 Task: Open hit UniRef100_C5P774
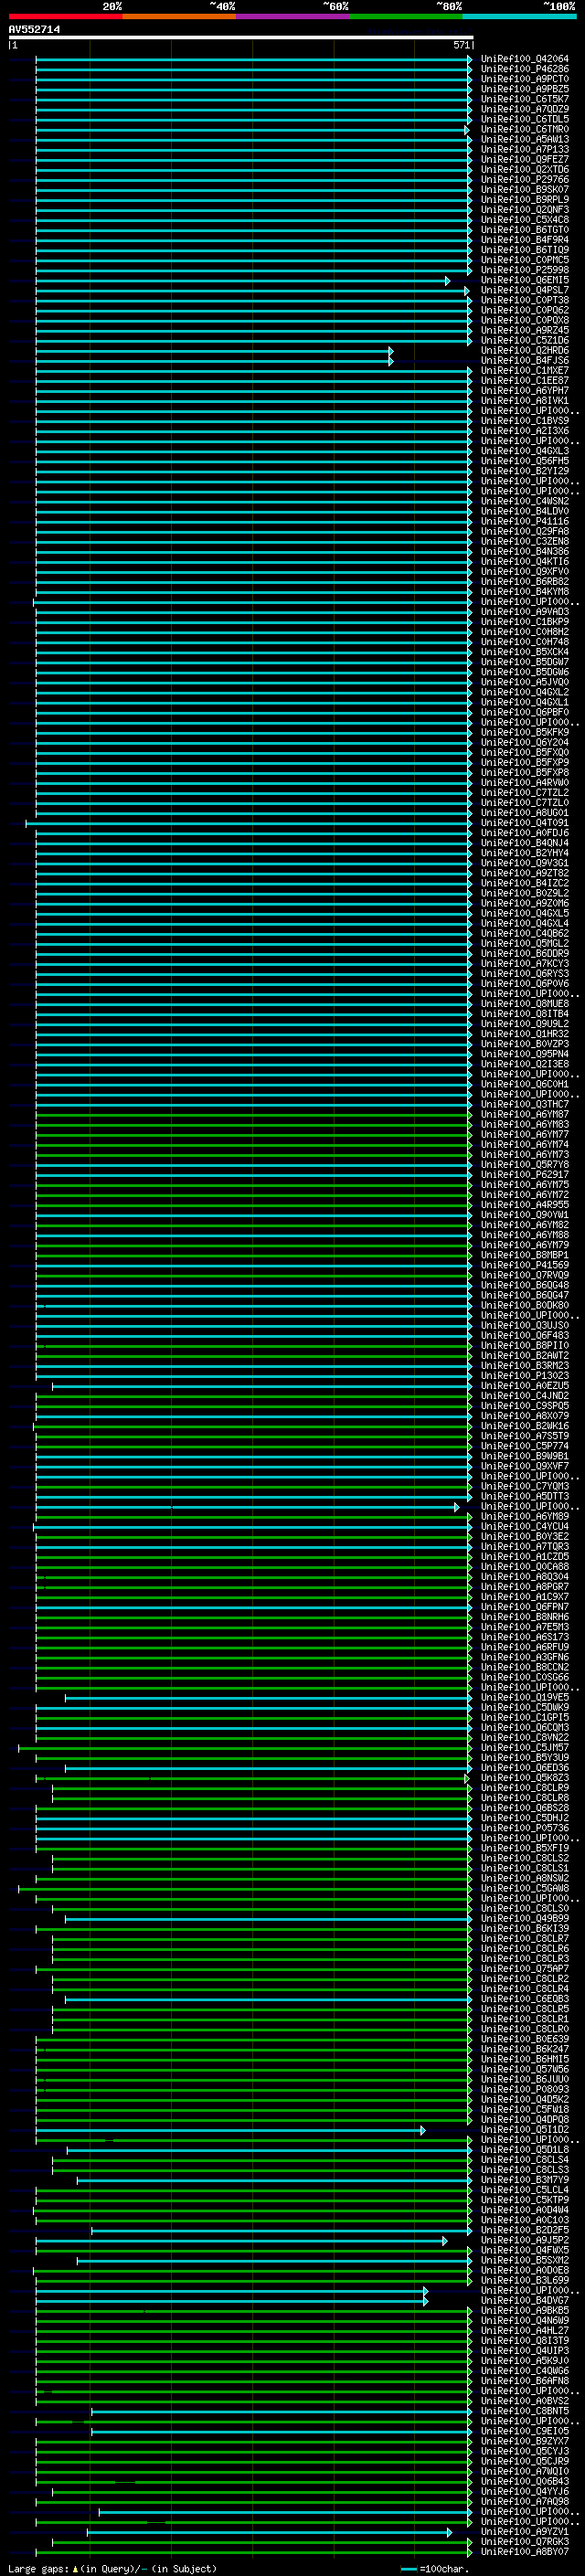(525, 1446)
